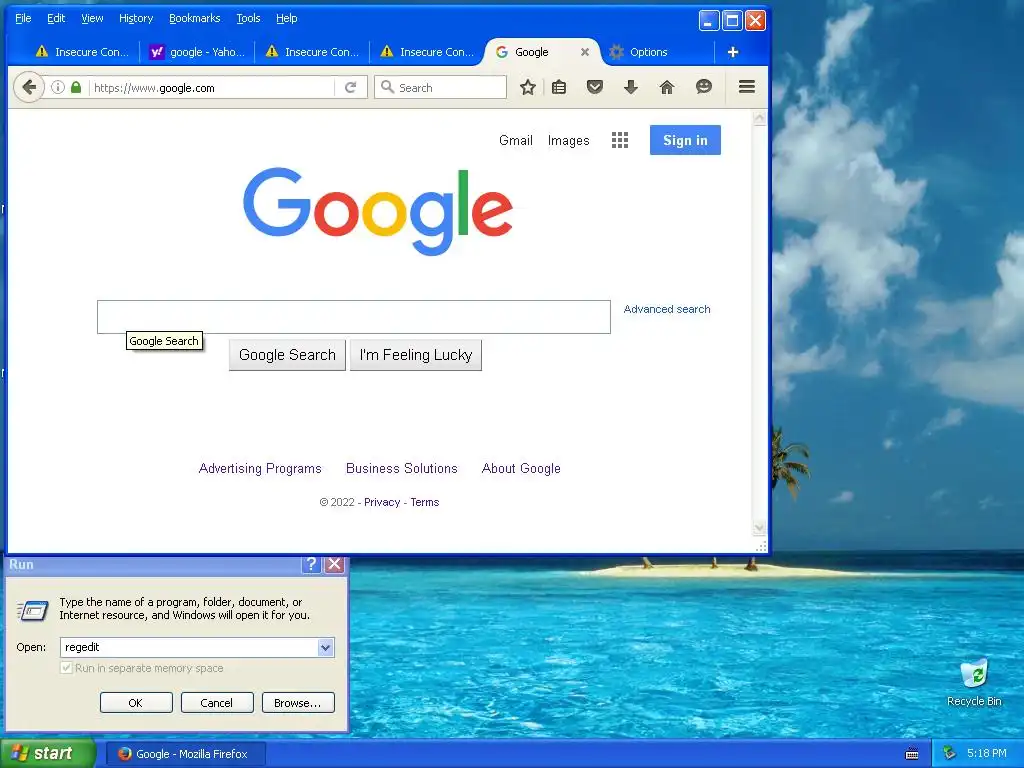This screenshot has width=1024, height=768.
Task: Click the Run dialog help question mark
Action: (312, 564)
